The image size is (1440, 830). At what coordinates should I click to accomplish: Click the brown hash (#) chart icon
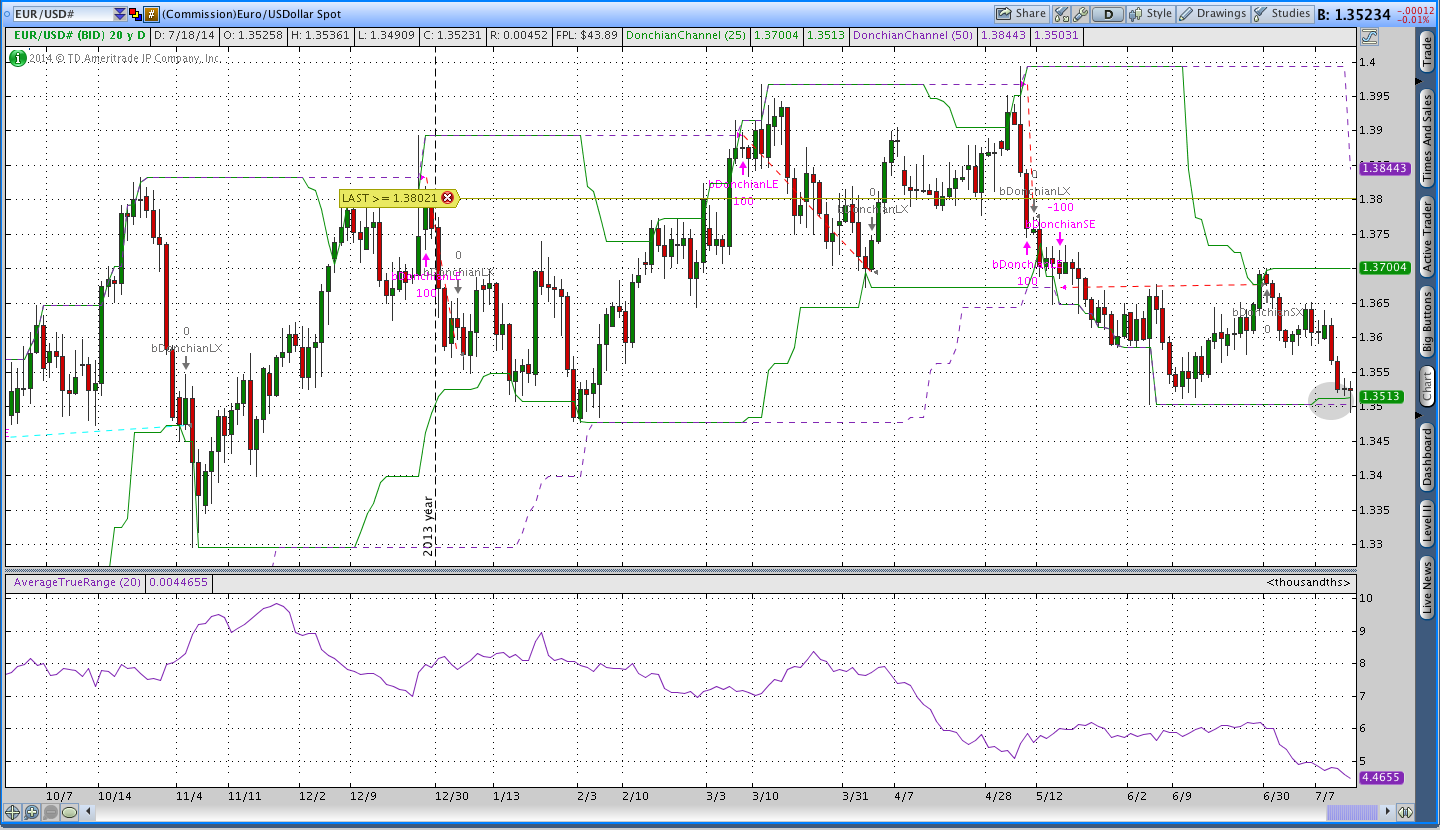click(151, 14)
